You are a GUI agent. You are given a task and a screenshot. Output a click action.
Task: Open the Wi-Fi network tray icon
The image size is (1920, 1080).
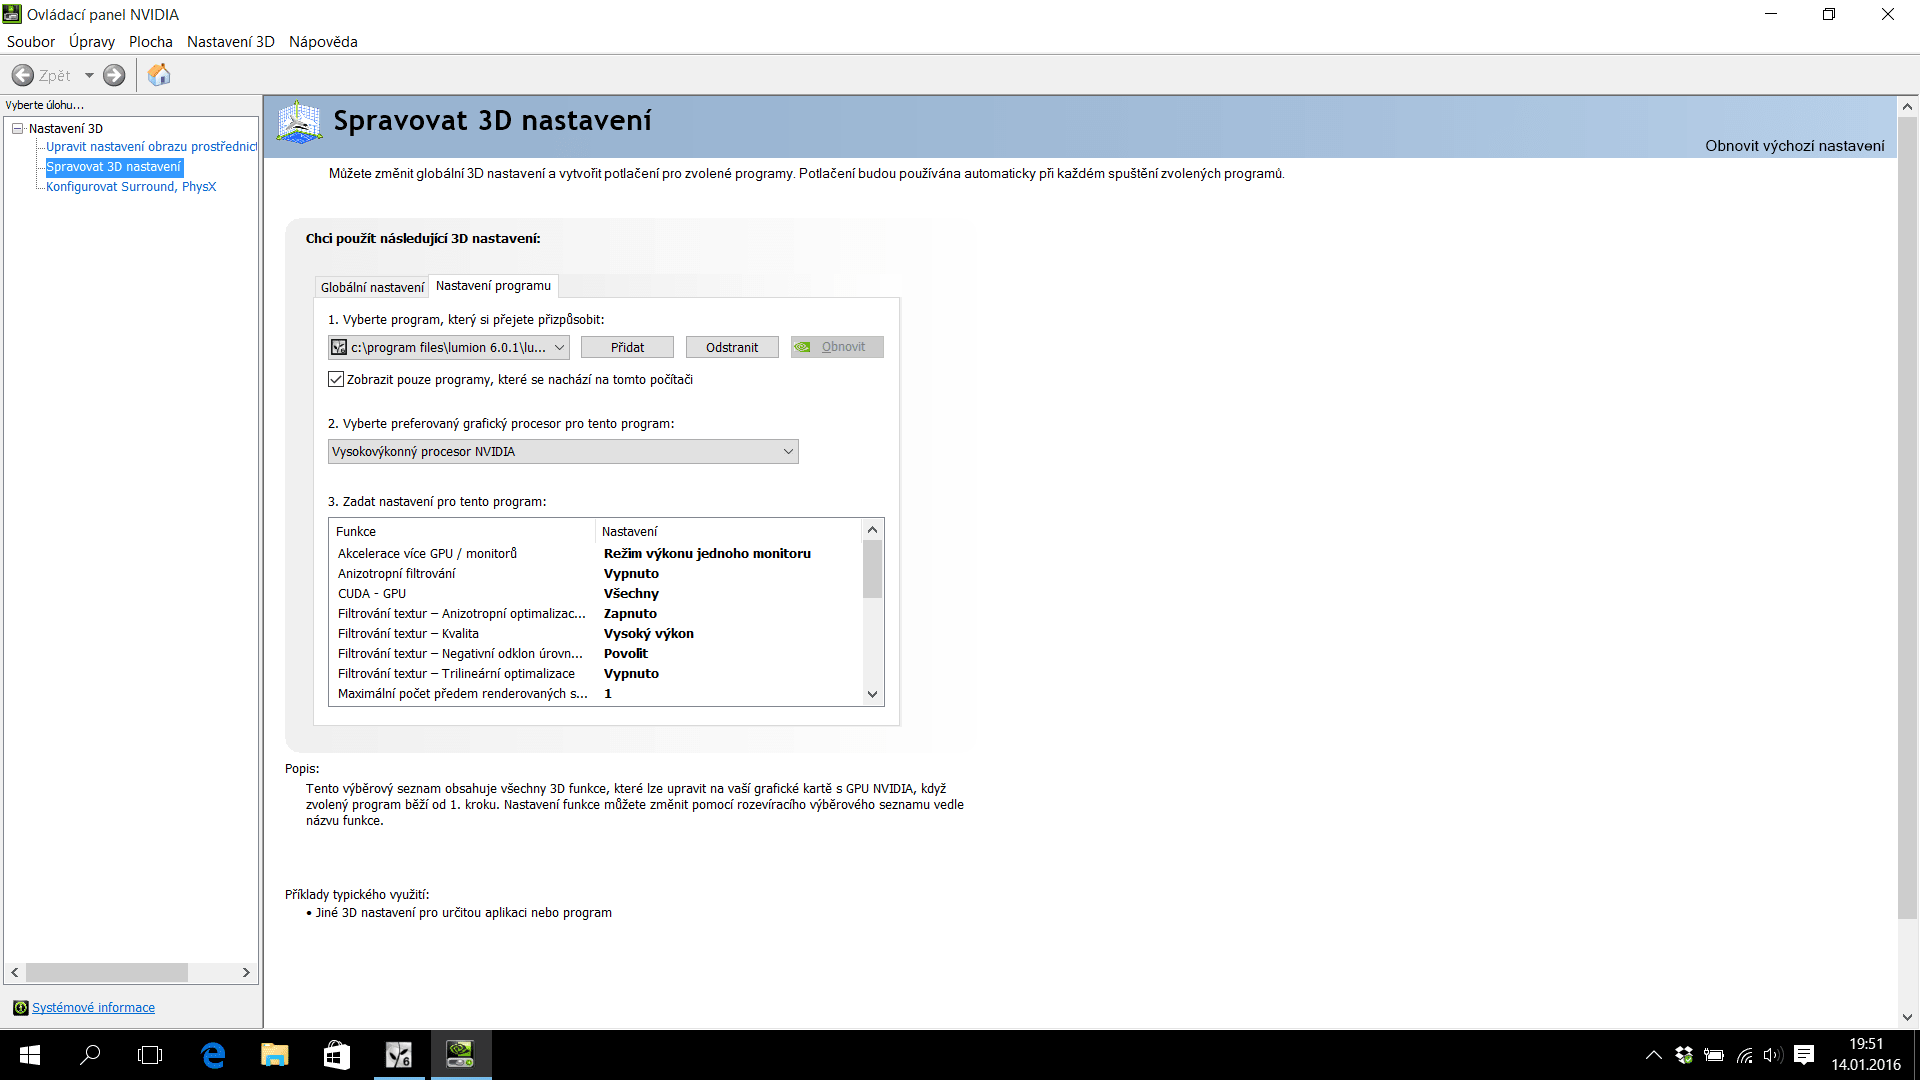pos(1745,1055)
